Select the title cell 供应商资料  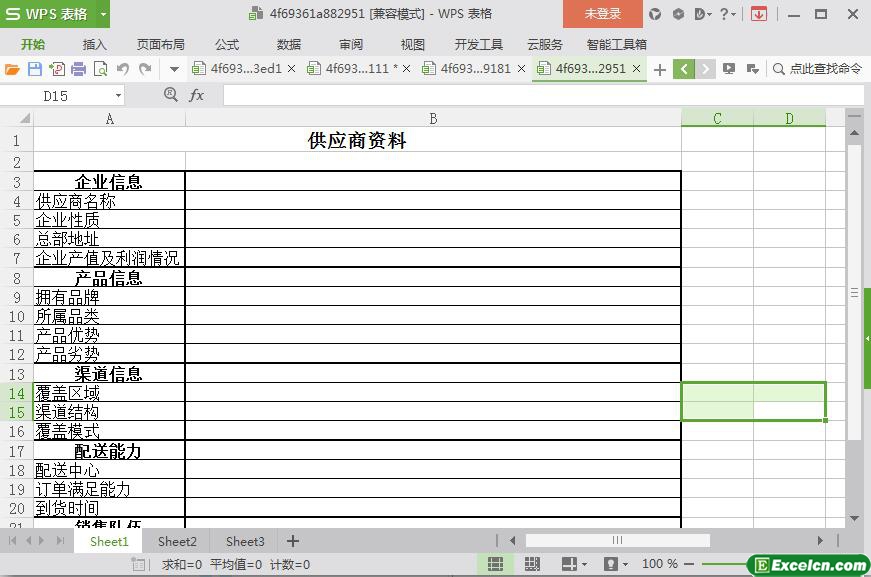[x=357, y=140]
